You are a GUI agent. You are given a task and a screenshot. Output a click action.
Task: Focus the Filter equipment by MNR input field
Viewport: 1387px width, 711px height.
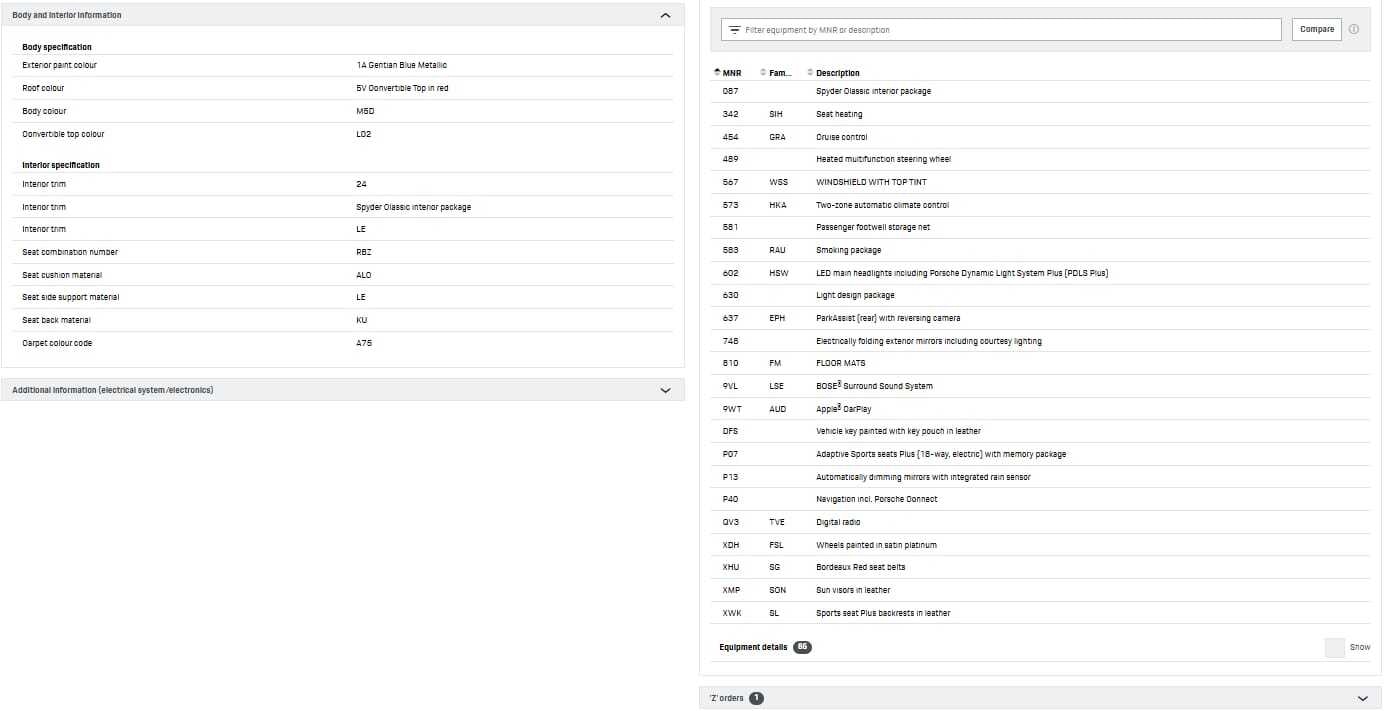point(1001,30)
